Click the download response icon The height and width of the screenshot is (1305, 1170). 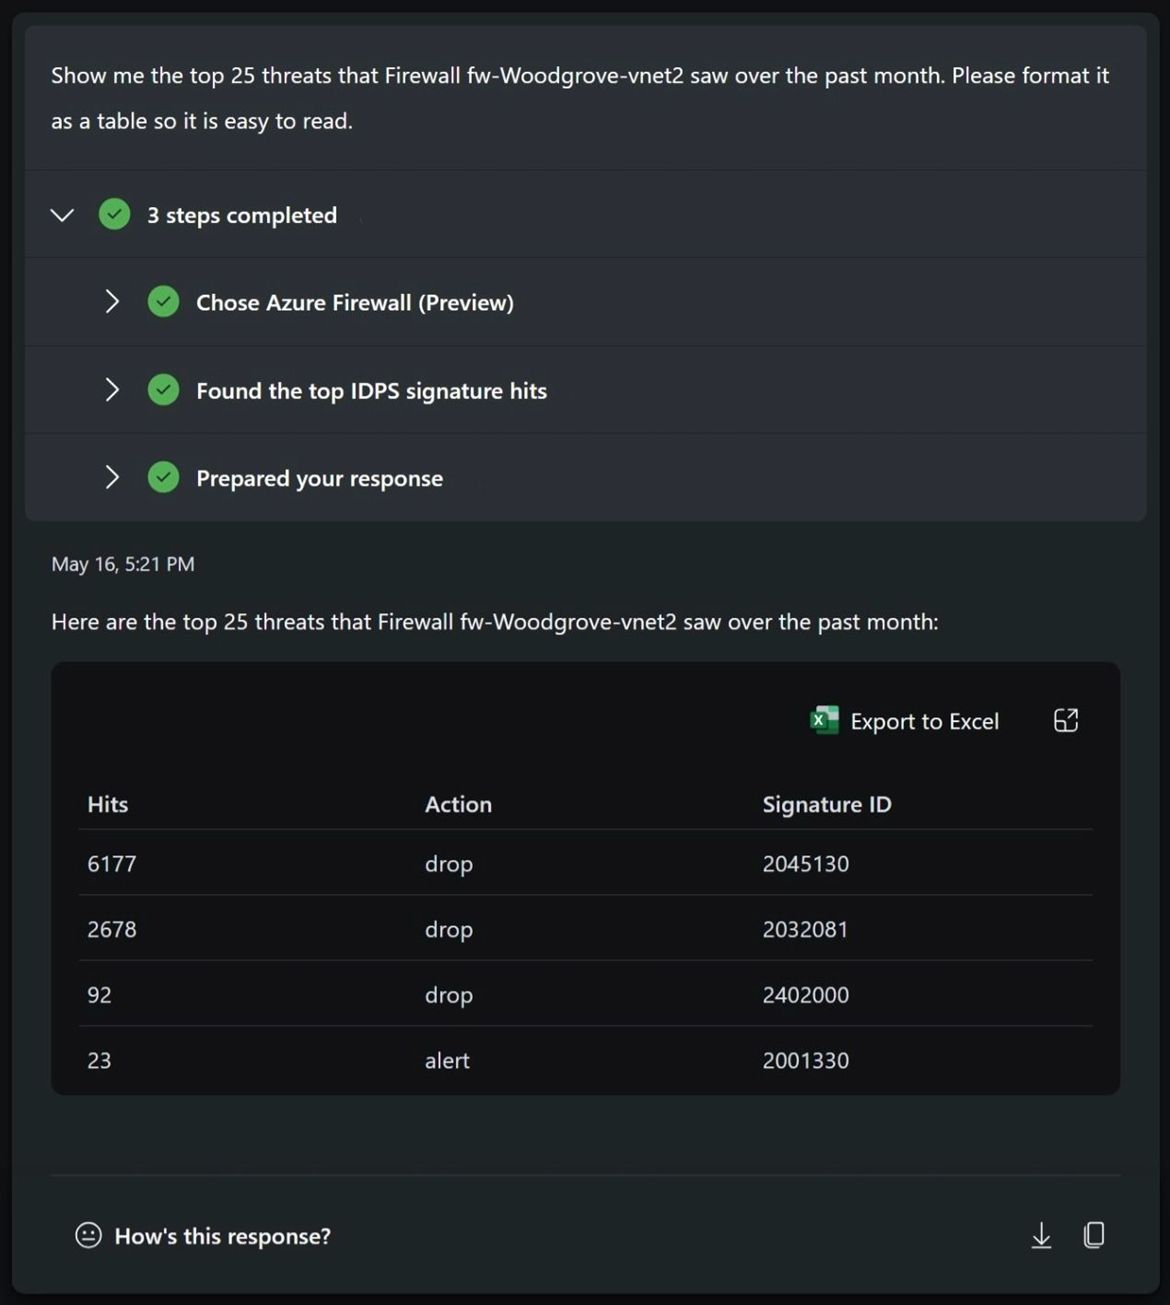1041,1236
